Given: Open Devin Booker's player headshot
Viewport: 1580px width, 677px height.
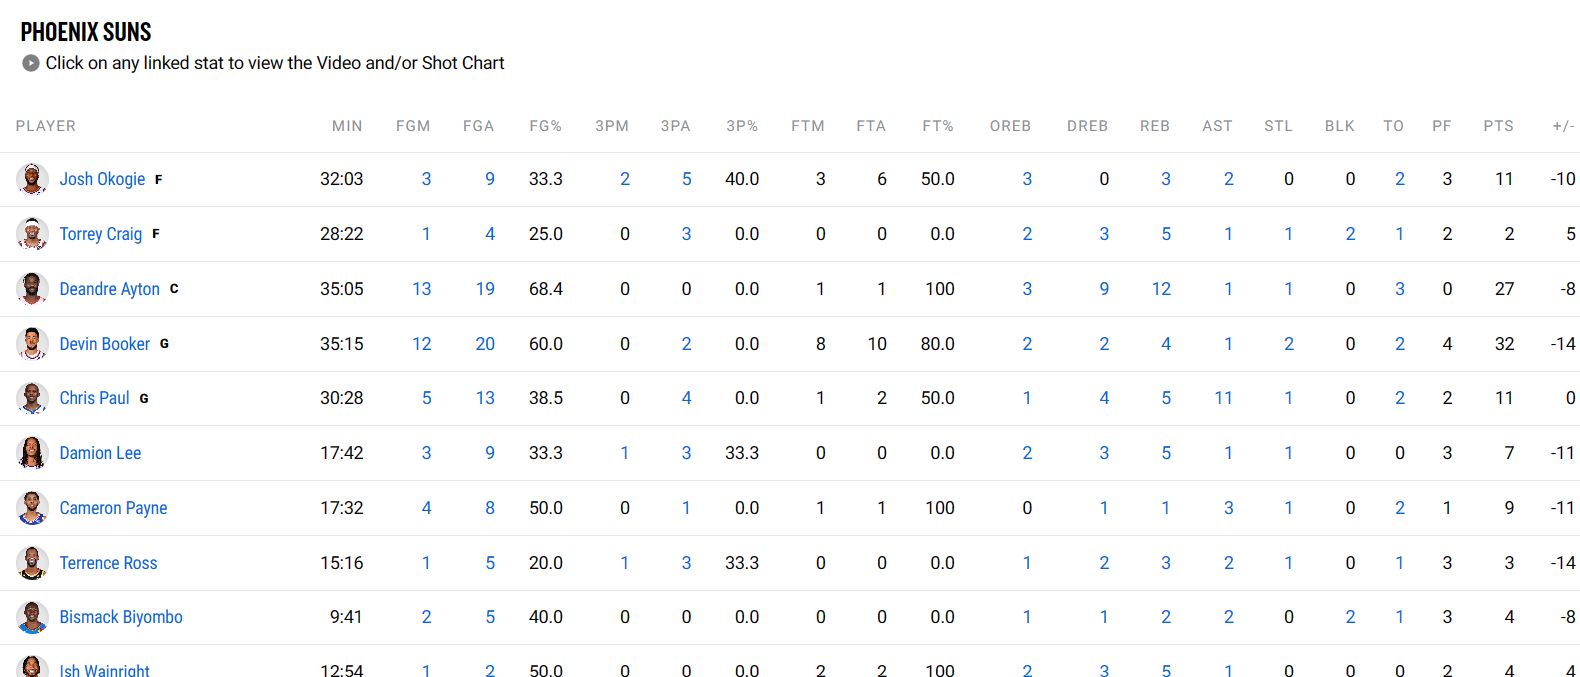Looking at the screenshot, I should [x=32, y=344].
